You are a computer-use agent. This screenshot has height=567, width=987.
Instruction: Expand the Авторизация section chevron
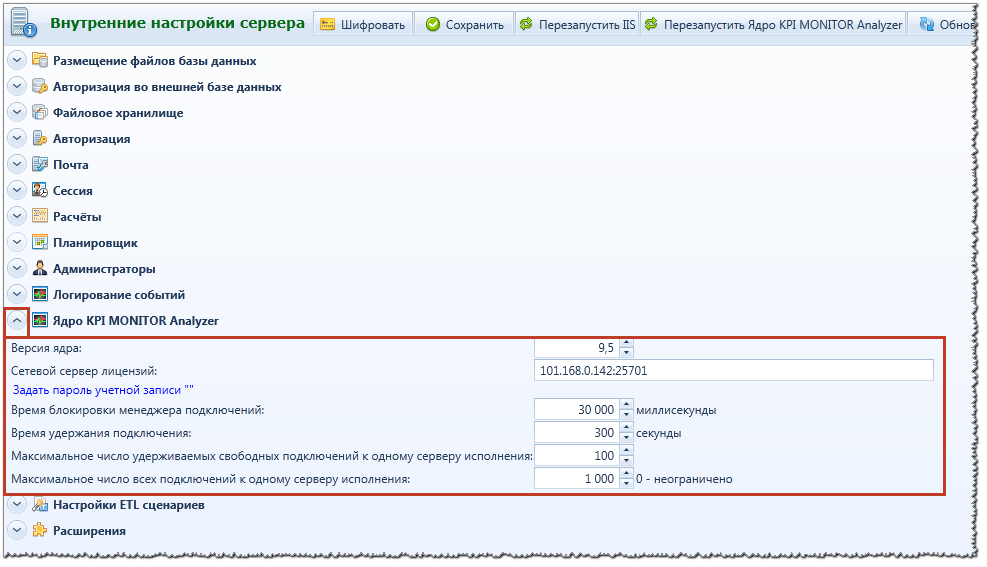pyautogui.click(x=17, y=138)
